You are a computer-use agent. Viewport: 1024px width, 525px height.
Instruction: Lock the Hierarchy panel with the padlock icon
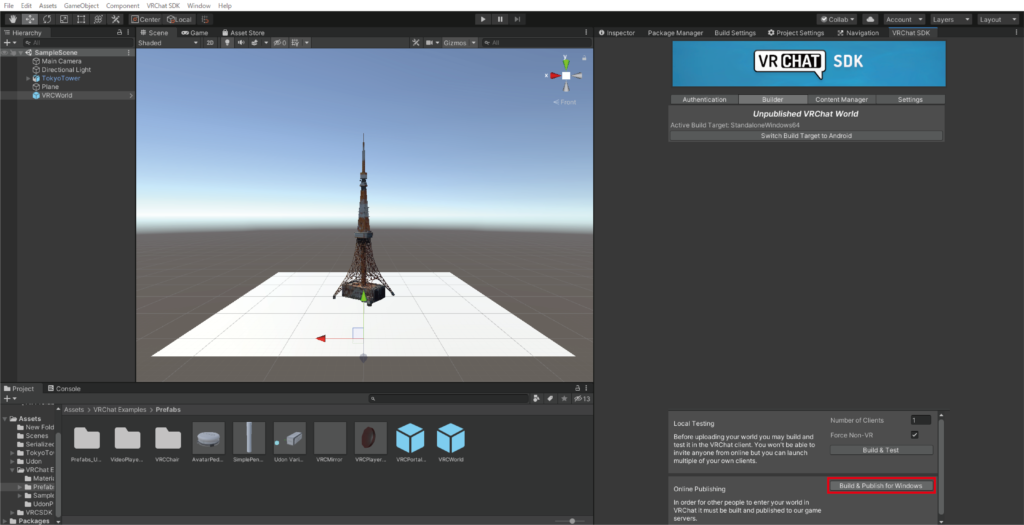click(119, 32)
